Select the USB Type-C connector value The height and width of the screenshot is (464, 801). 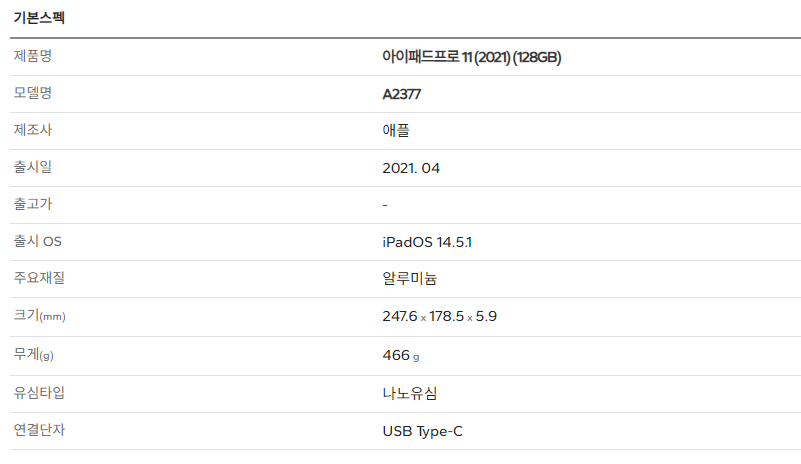click(422, 431)
